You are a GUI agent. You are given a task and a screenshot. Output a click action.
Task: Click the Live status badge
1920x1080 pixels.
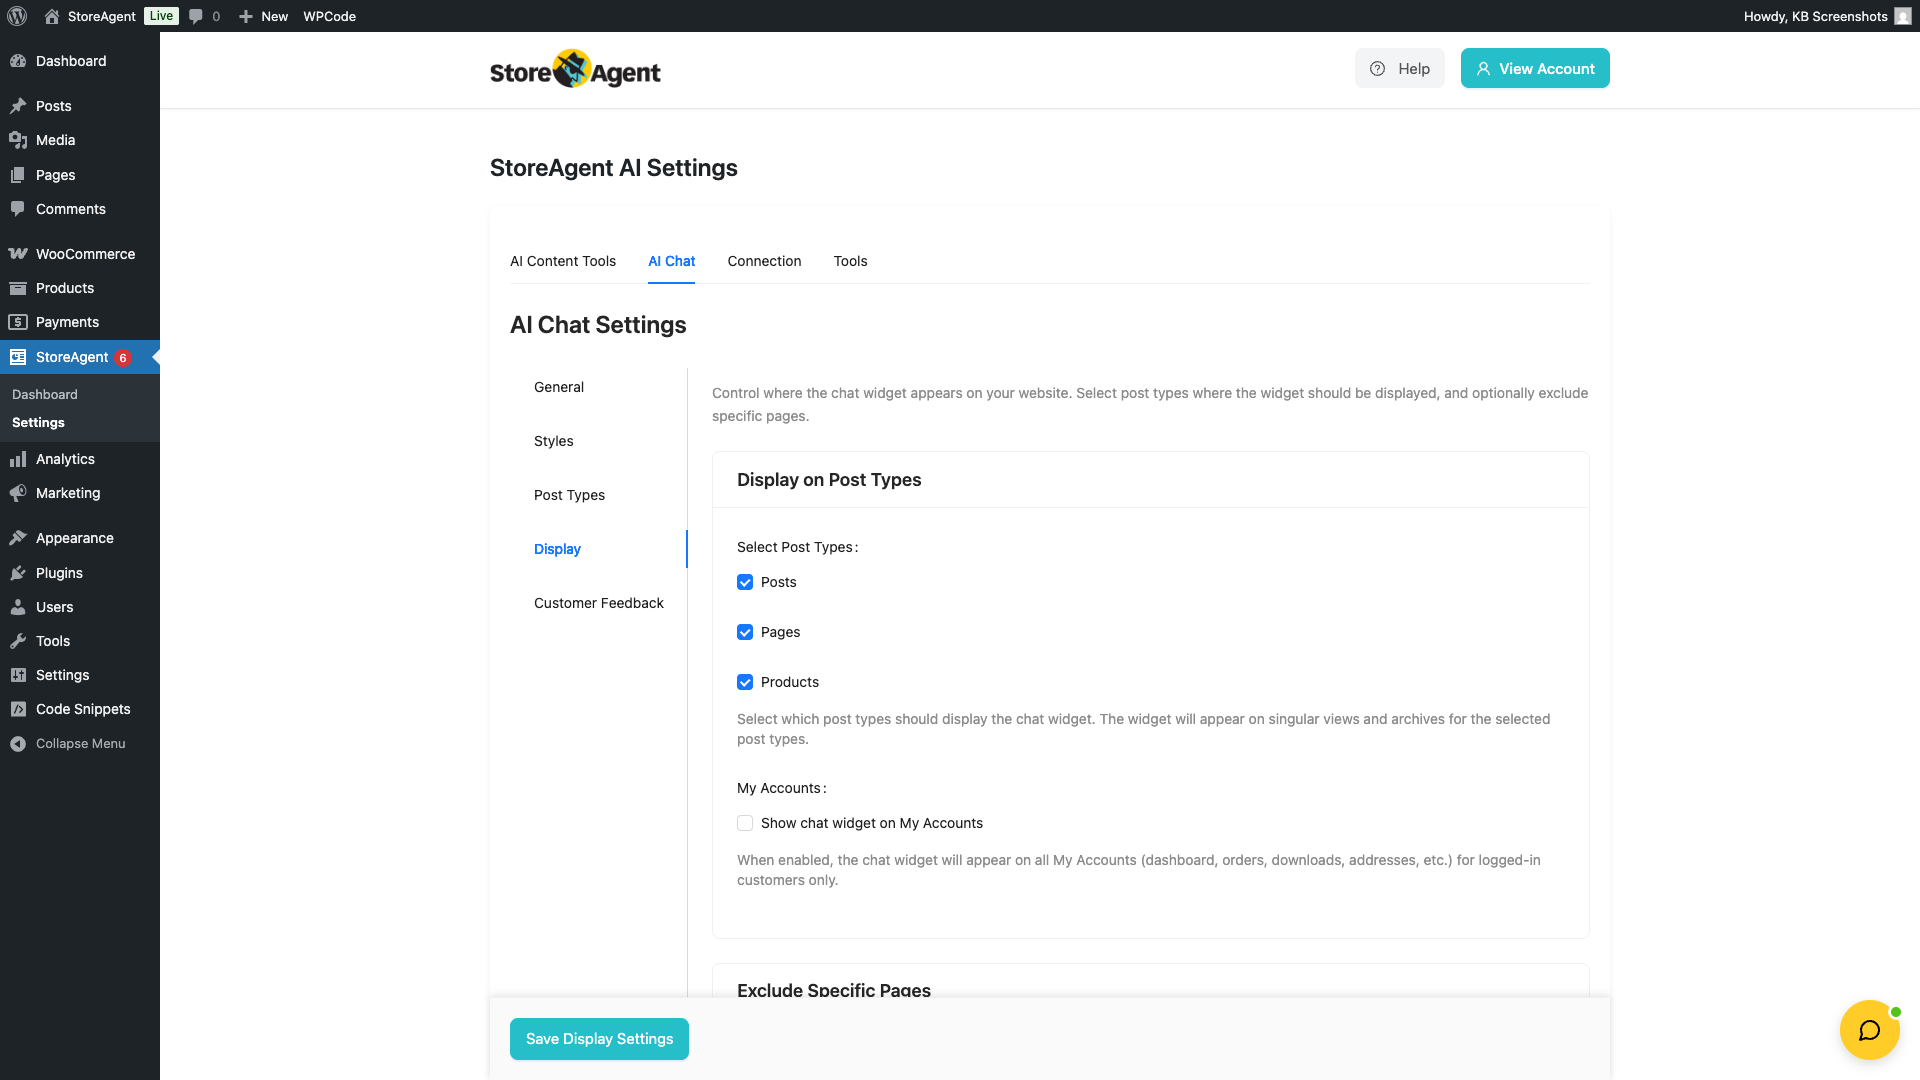pyautogui.click(x=161, y=16)
